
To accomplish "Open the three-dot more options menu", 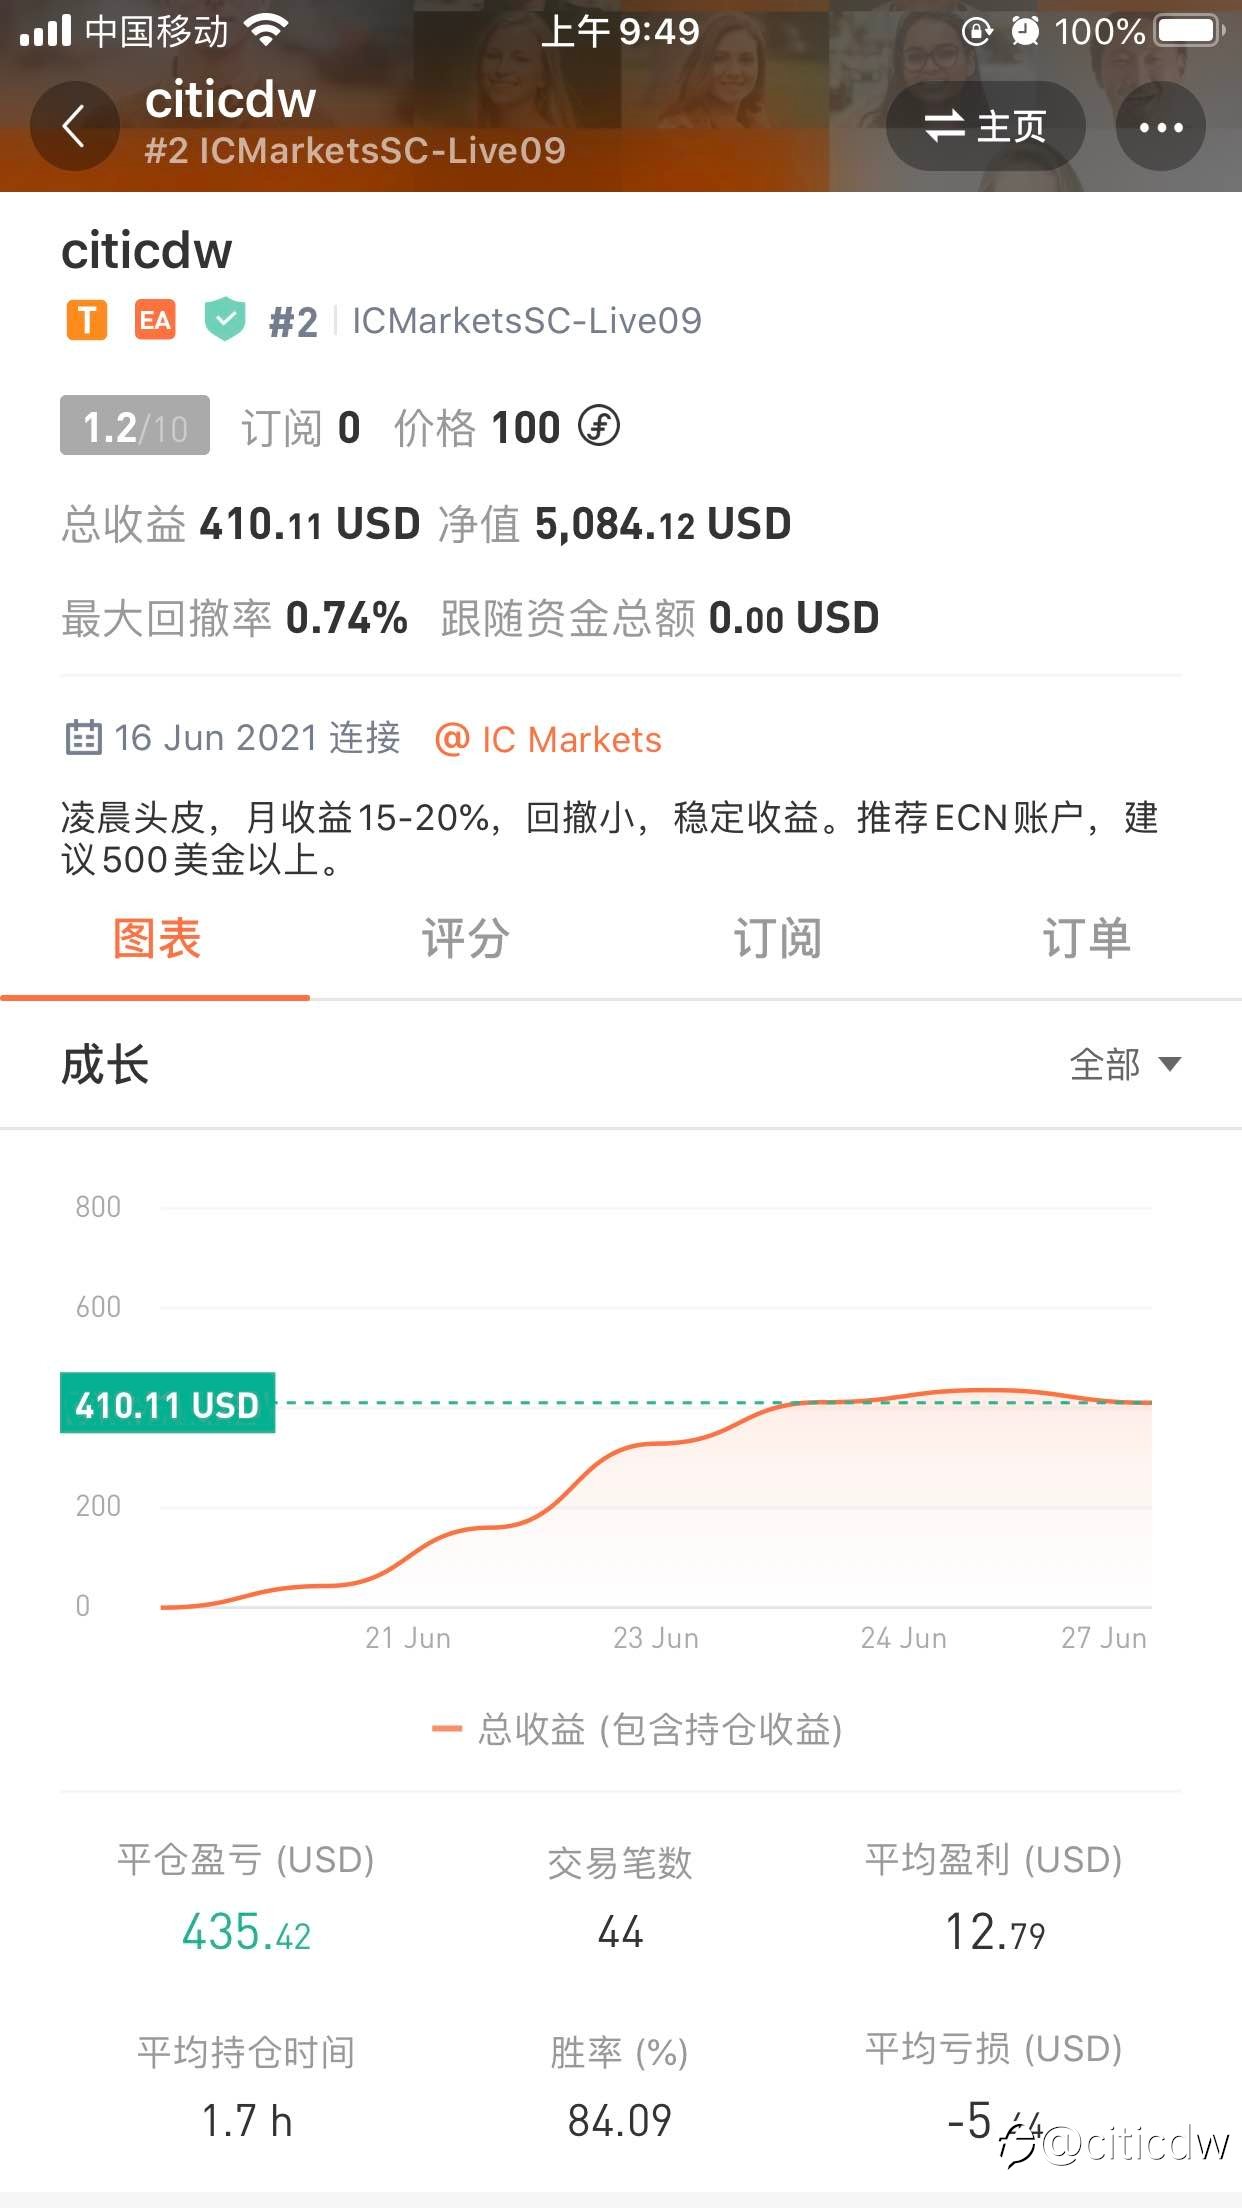I will point(1160,127).
